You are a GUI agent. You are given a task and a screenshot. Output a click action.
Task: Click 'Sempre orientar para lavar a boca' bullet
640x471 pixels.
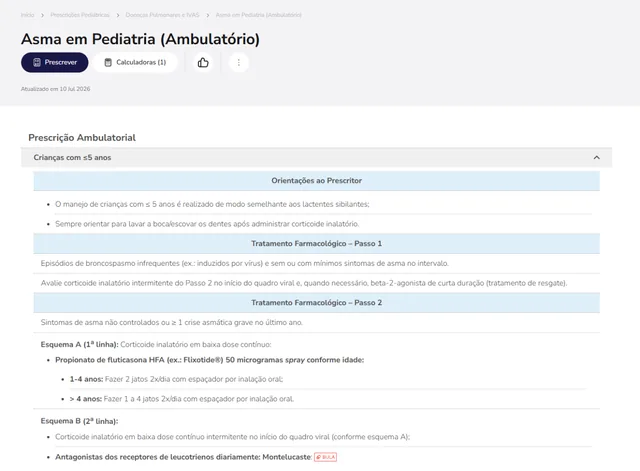[207, 224]
